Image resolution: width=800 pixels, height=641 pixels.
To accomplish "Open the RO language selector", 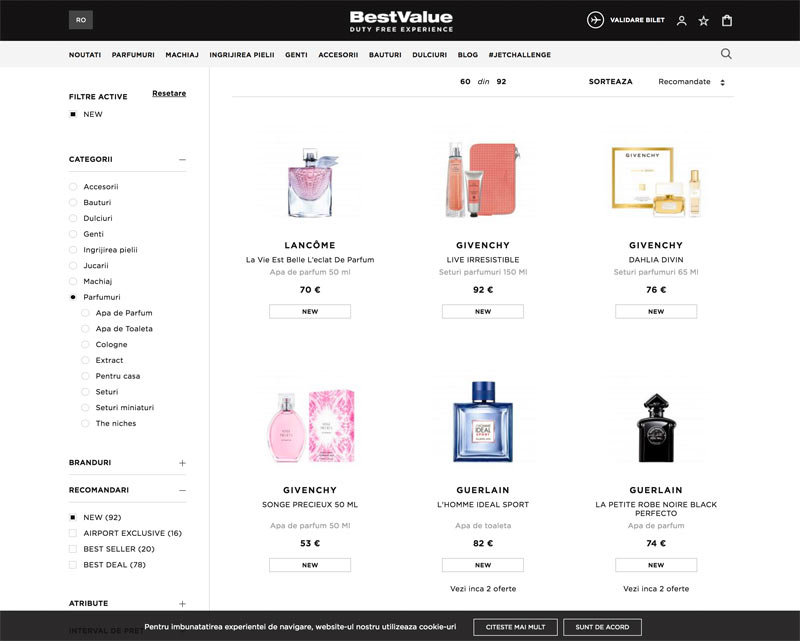I will tap(80, 20).
